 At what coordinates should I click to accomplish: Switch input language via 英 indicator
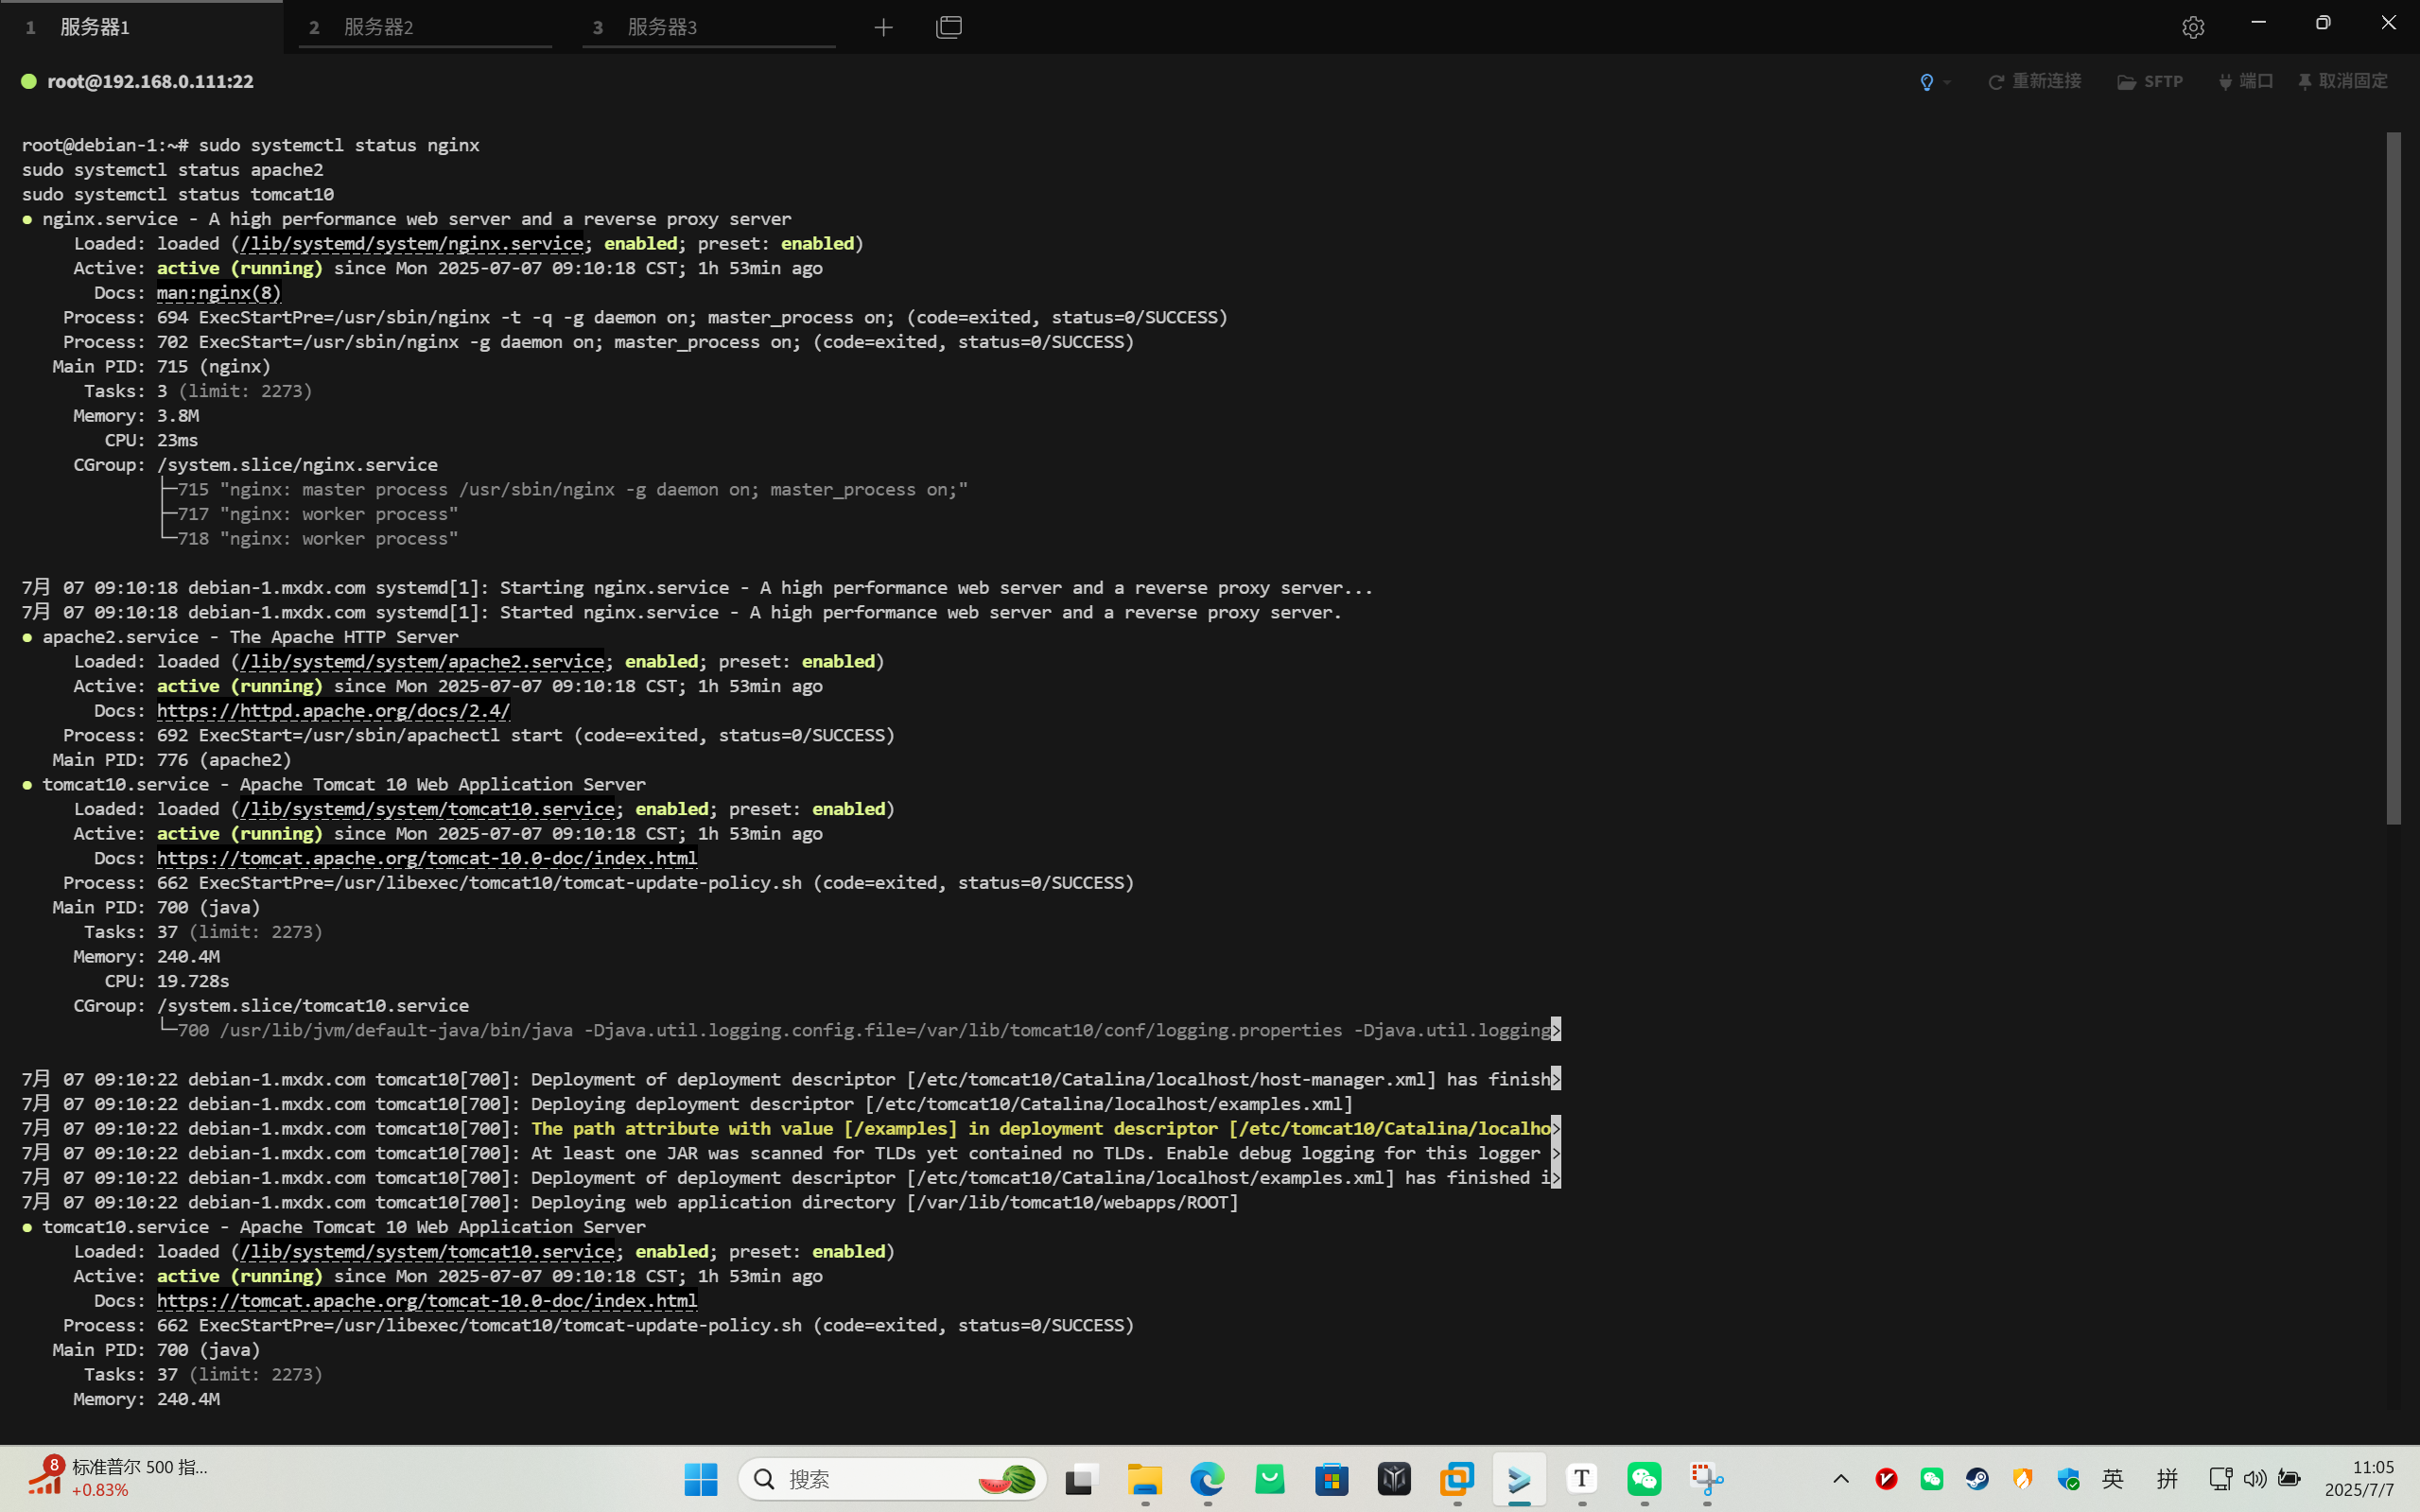click(x=2113, y=1479)
